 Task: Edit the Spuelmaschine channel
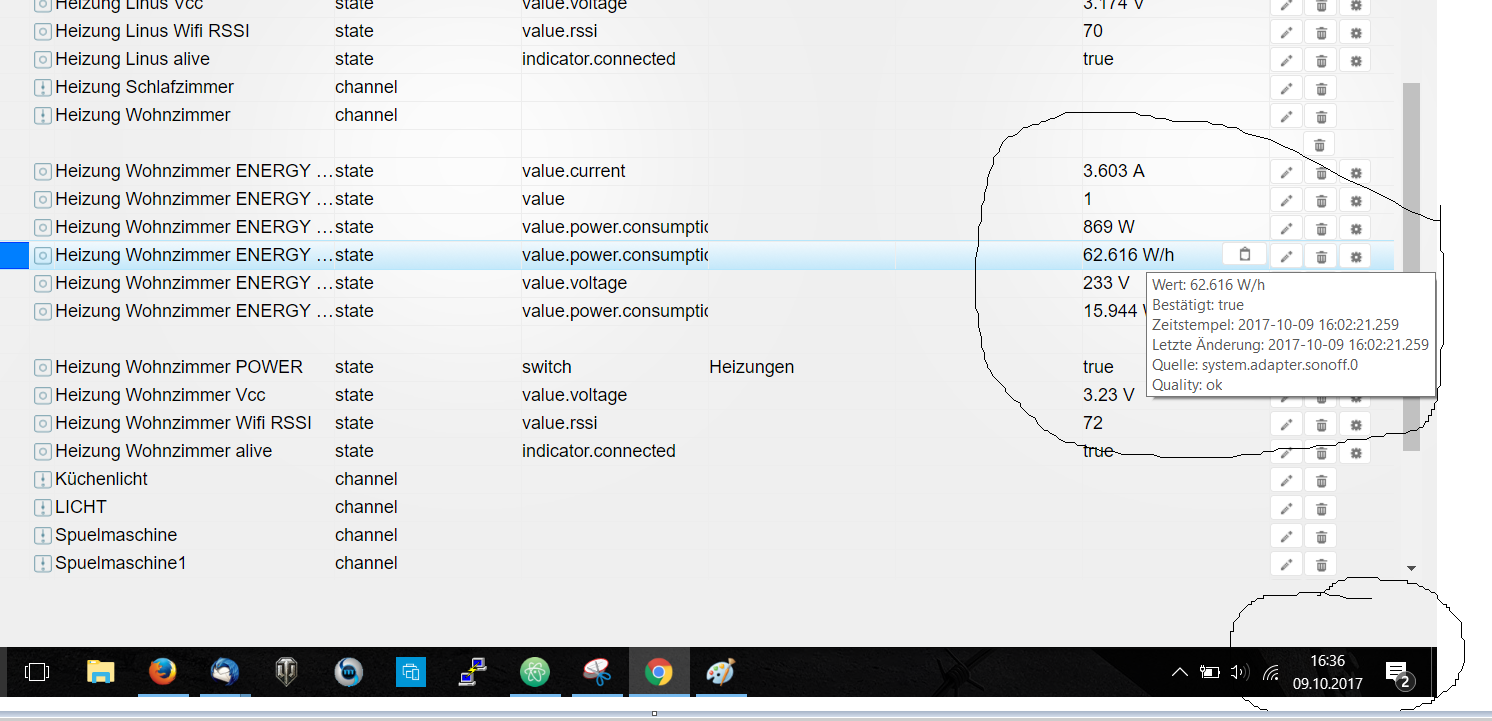(1287, 536)
